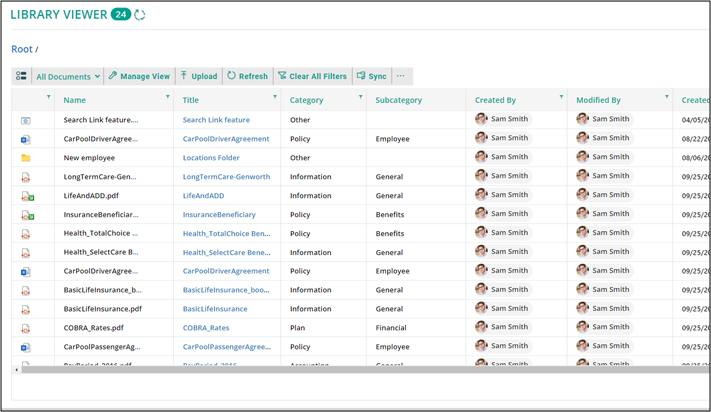This screenshot has height=412, width=711.
Task: Sort by the Category column header
Action: coord(306,100)
